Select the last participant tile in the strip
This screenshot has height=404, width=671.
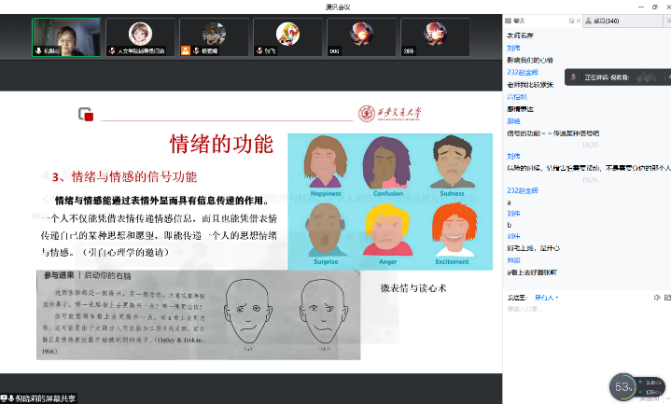(435, 37)
